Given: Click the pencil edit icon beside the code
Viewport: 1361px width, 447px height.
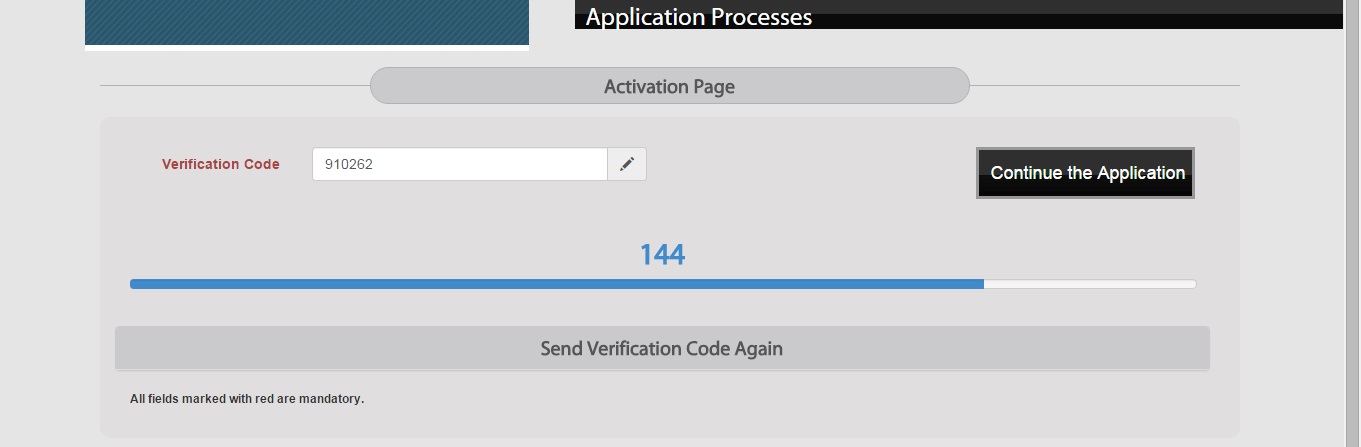Looking at the screenshot, I should click(627, 165).
